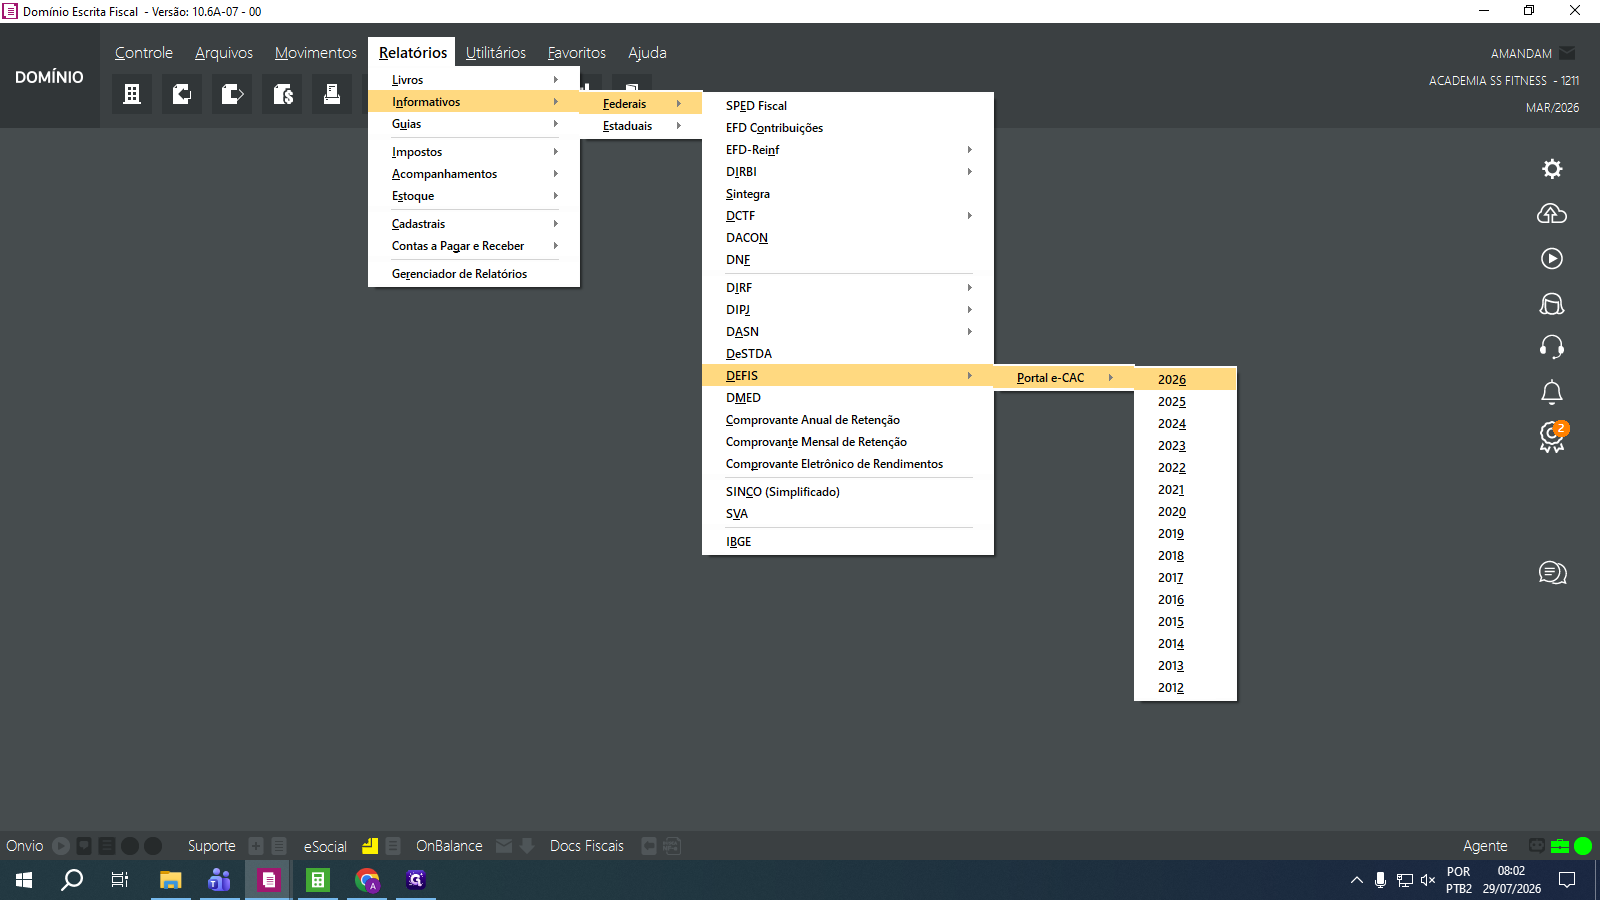Open the Favoritos menu
1600x900 pixels.
577,53
